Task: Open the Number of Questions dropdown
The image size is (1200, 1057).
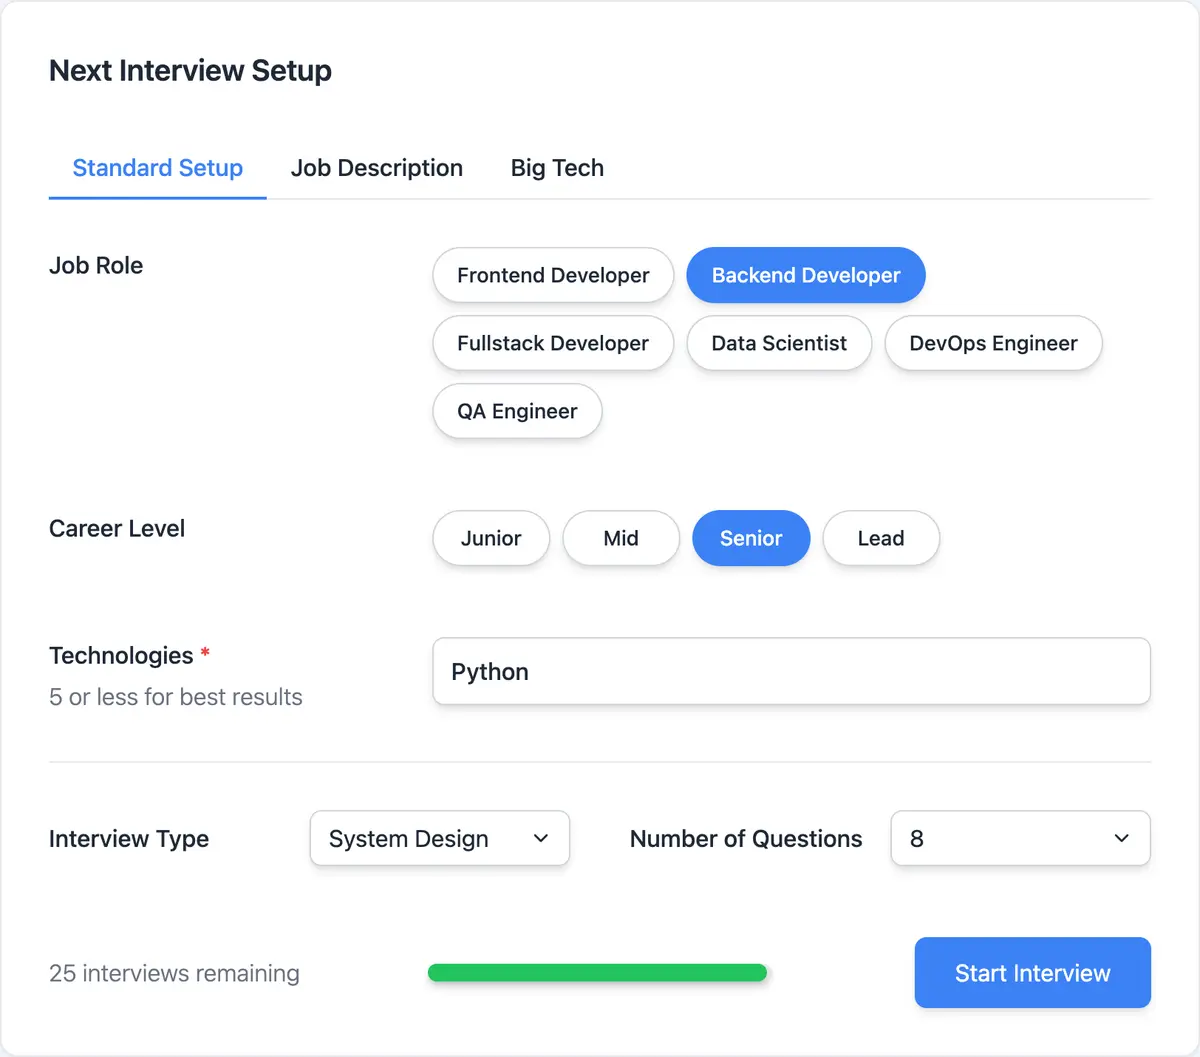Action: pos(1019,838)
